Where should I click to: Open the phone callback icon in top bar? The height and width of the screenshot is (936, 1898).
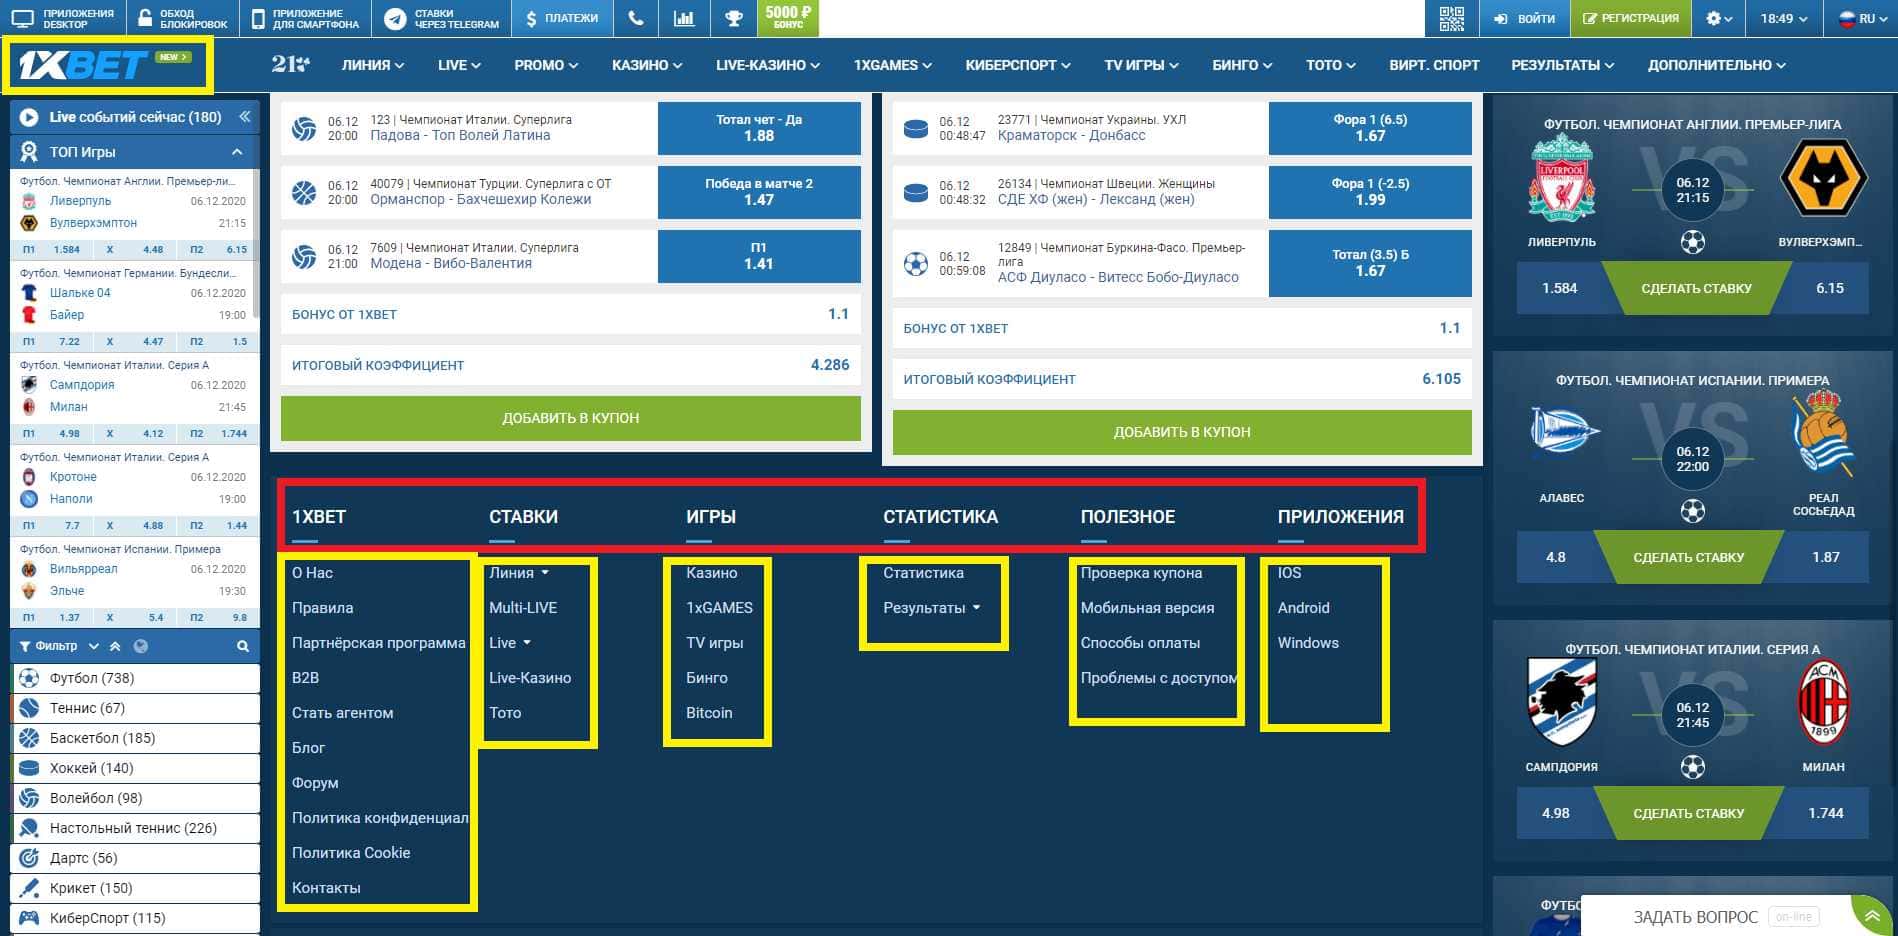pyautogui.click(x=635, y=18)
